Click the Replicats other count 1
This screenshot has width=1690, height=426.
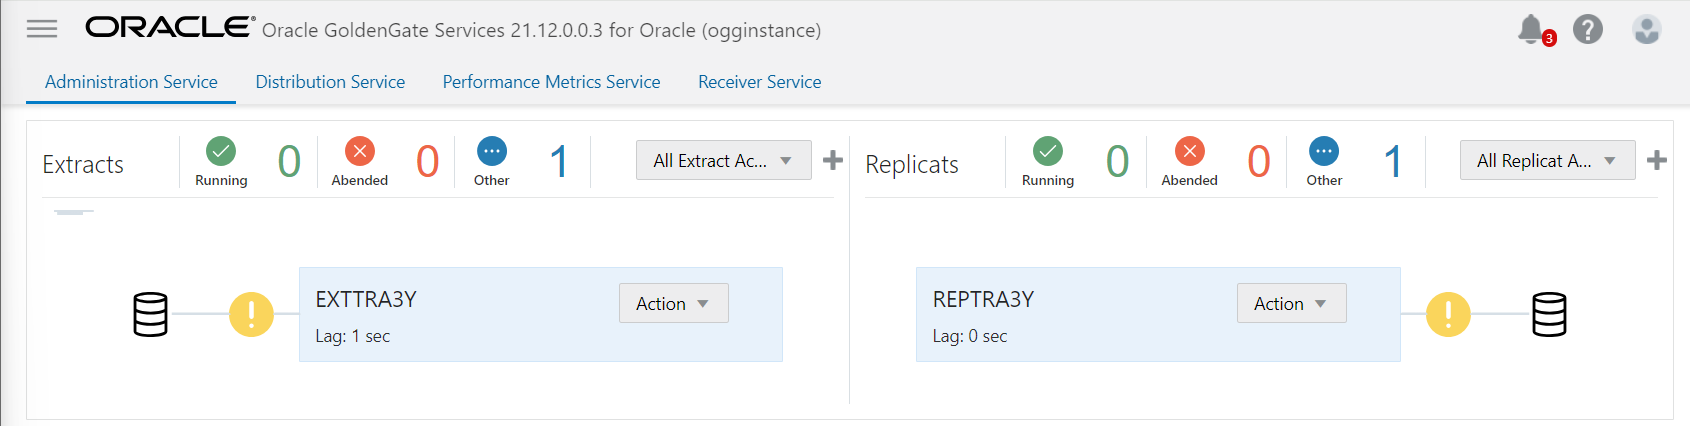click(x=1393, y=161)
